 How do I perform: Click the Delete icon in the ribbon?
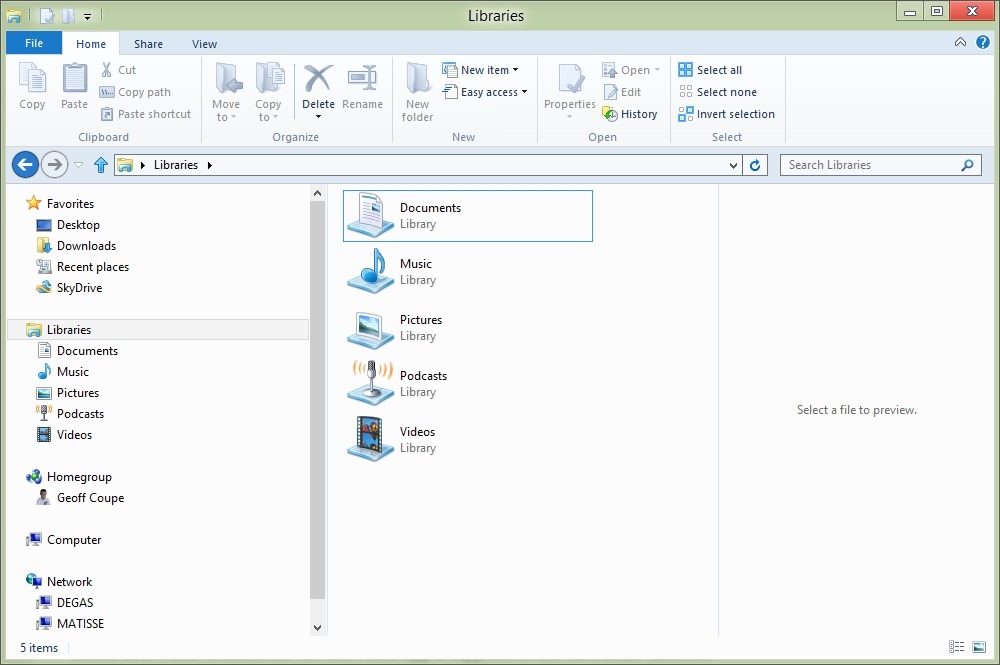coord(318,79)
